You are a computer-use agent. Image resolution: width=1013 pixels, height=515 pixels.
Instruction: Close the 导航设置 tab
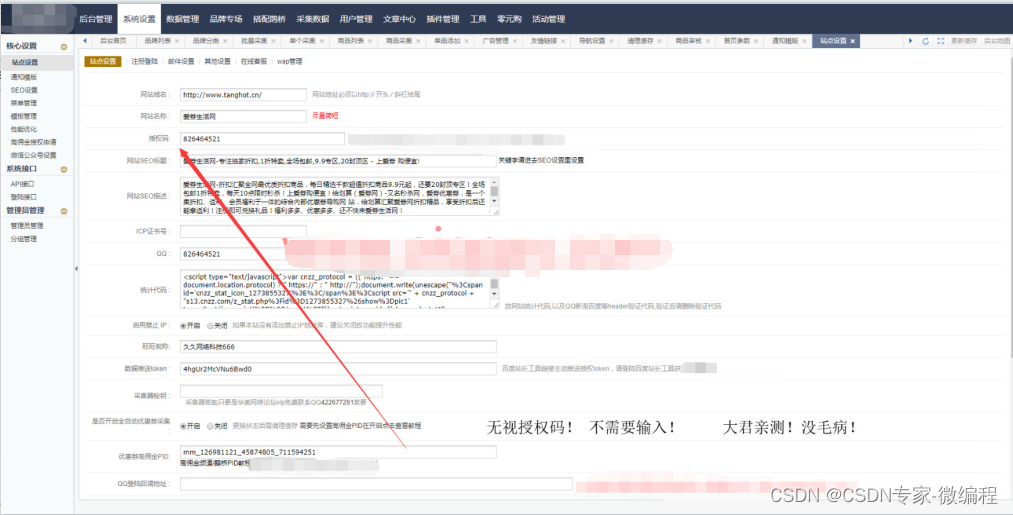coord(611,41)
